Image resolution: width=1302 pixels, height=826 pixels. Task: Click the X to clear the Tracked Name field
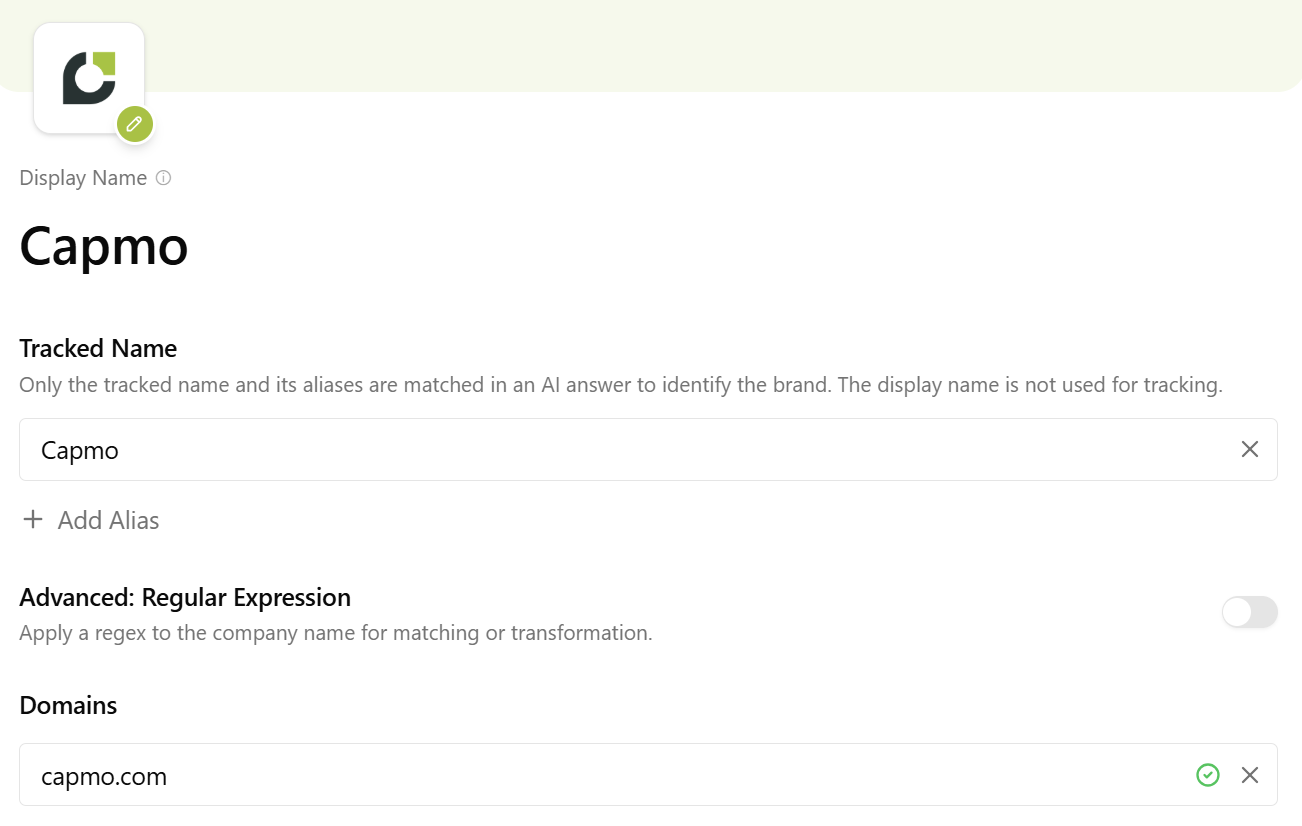click(x=1249, y=449)
